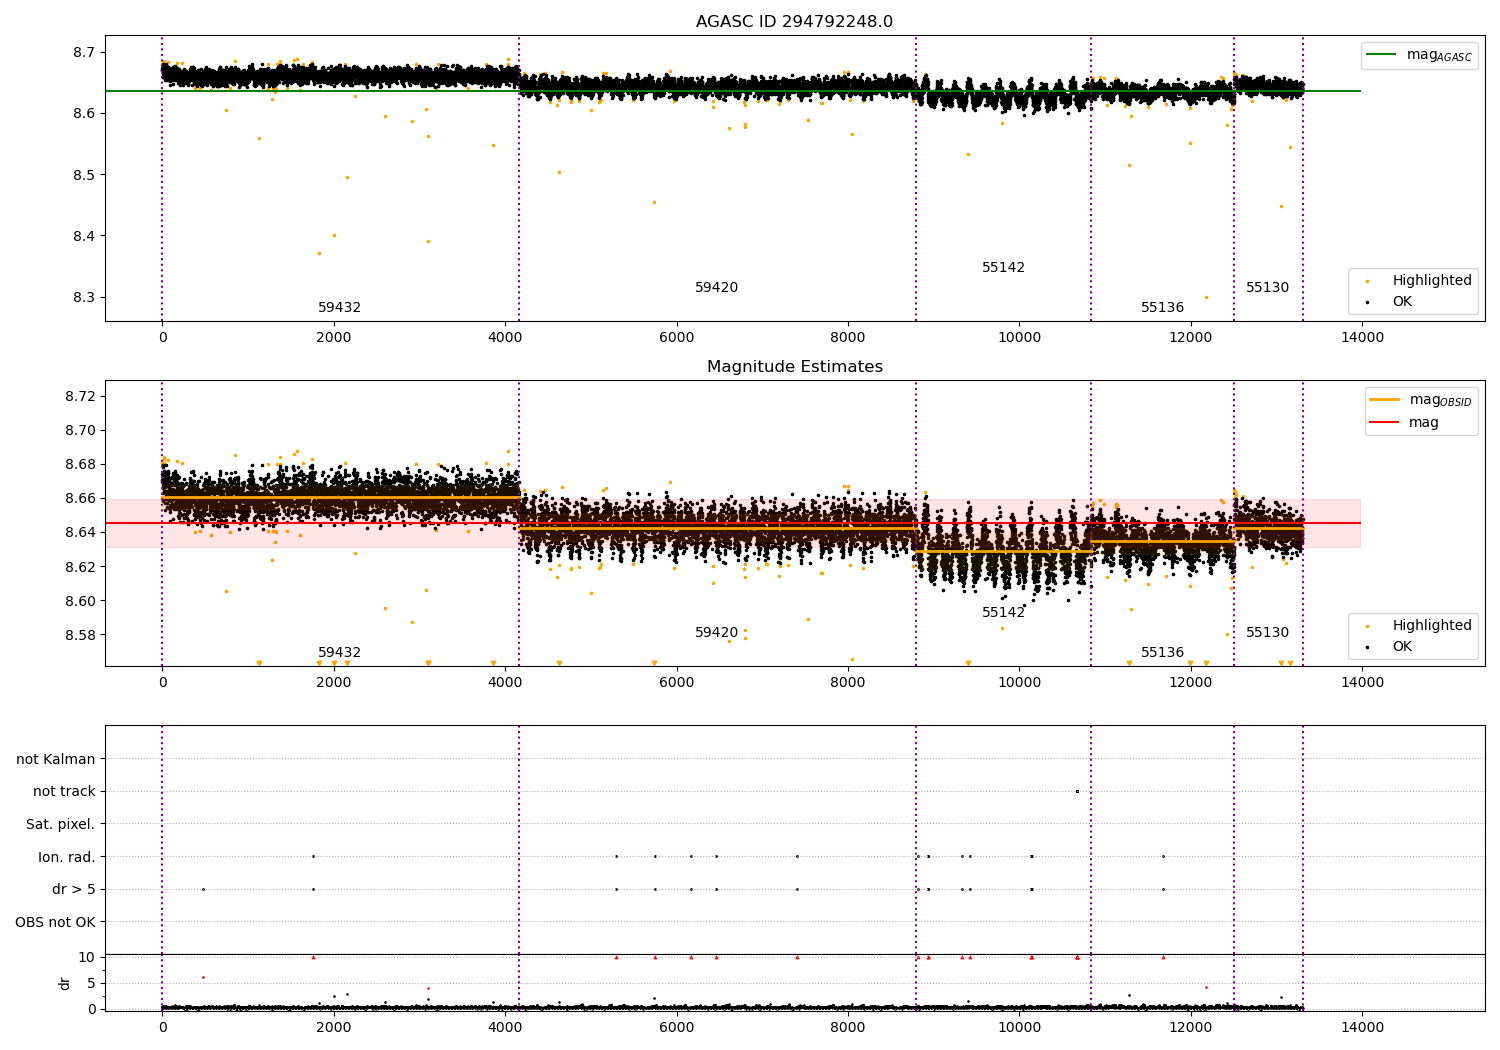Click the 59420 label in top plot
1500x1050 pixels.
tap(716, 288)
